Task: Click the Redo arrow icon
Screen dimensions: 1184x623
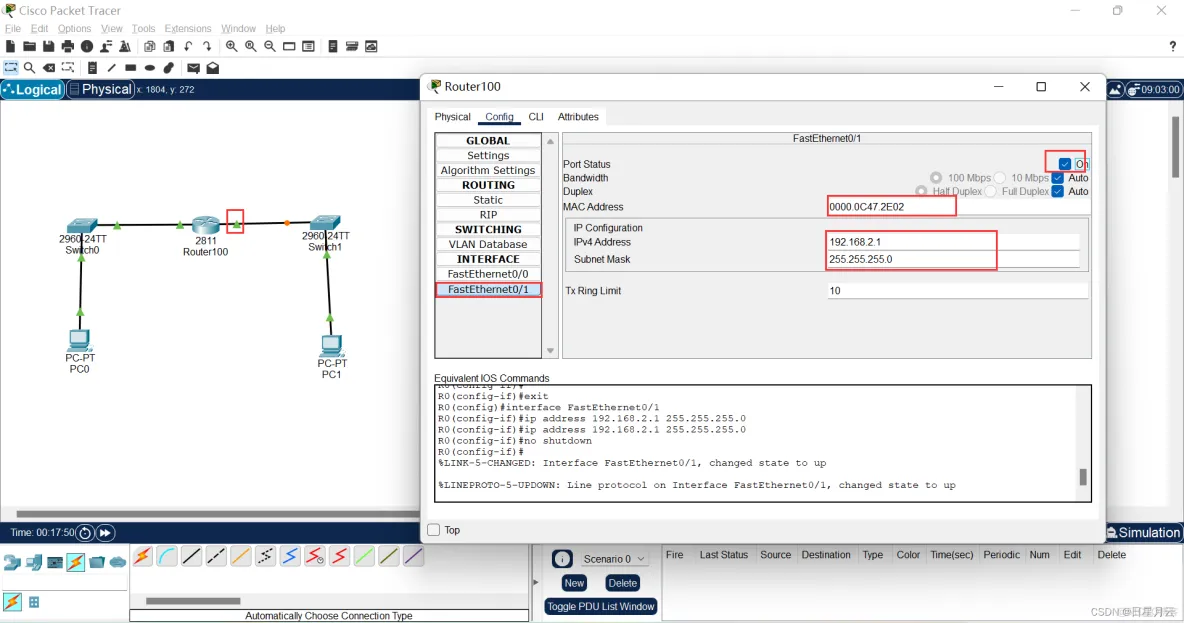Action: [207, 47]
